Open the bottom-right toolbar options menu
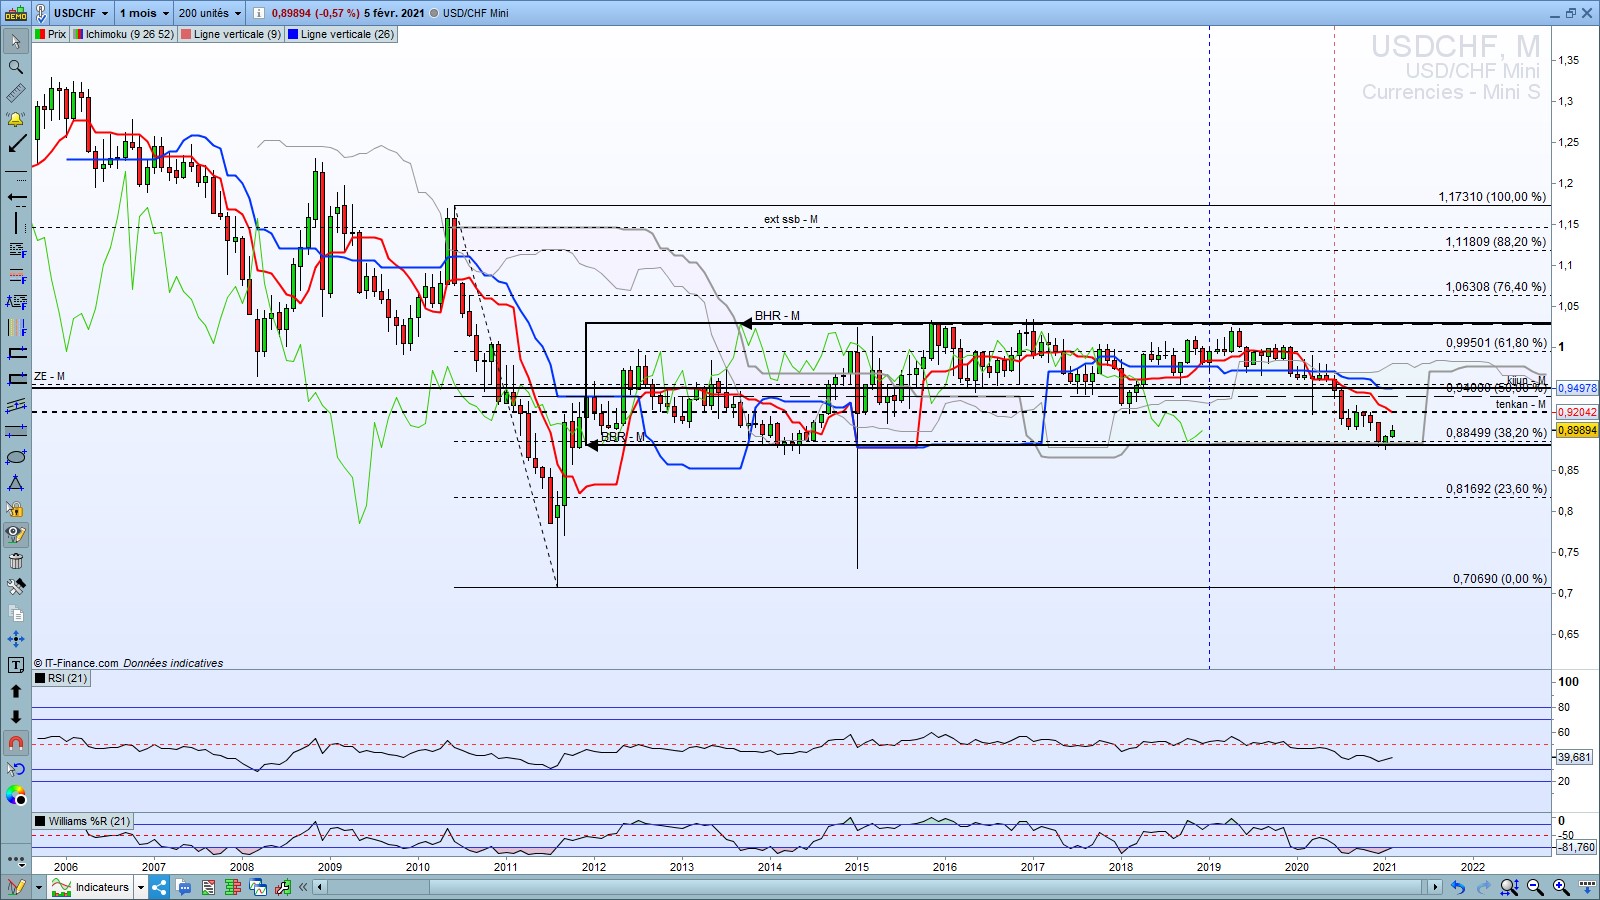 click(x=1587, y=887)
